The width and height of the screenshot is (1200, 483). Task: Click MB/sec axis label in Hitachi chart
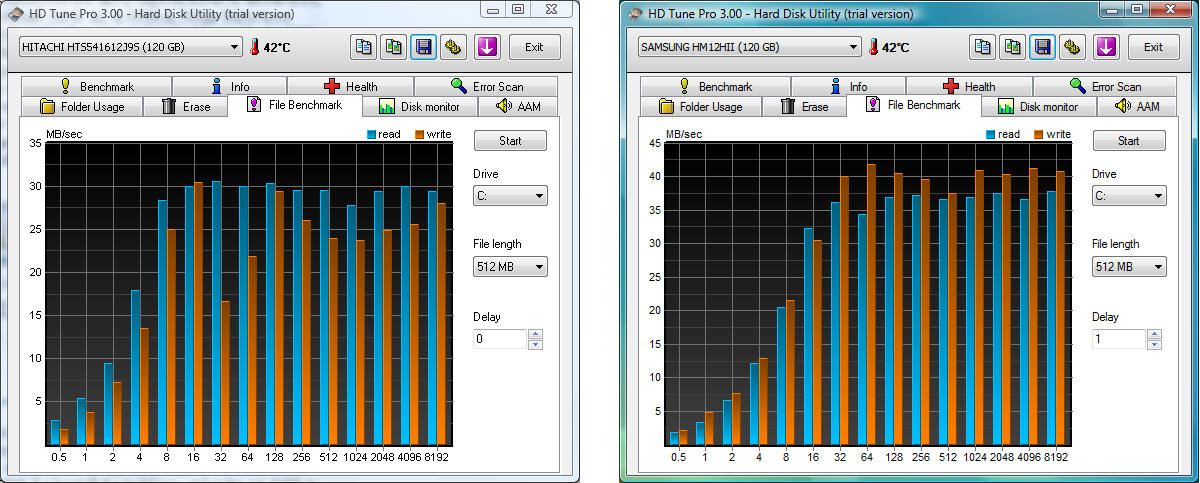[64, 133]
